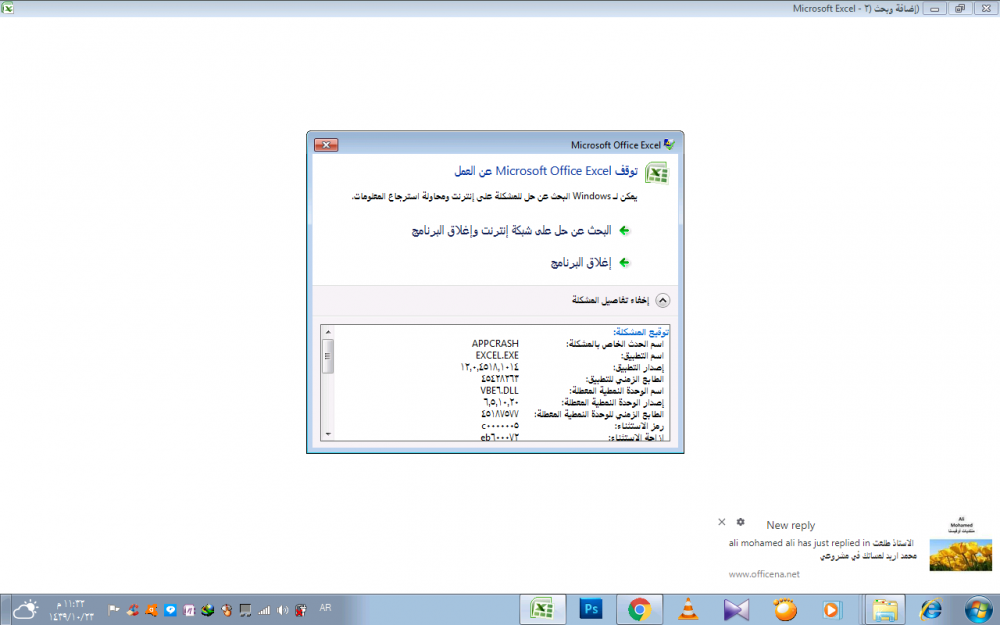Open the weather cloud icon in taskbar
Image resolution: width=1000 pixels, height=625 pixels.
coord(26,609)
